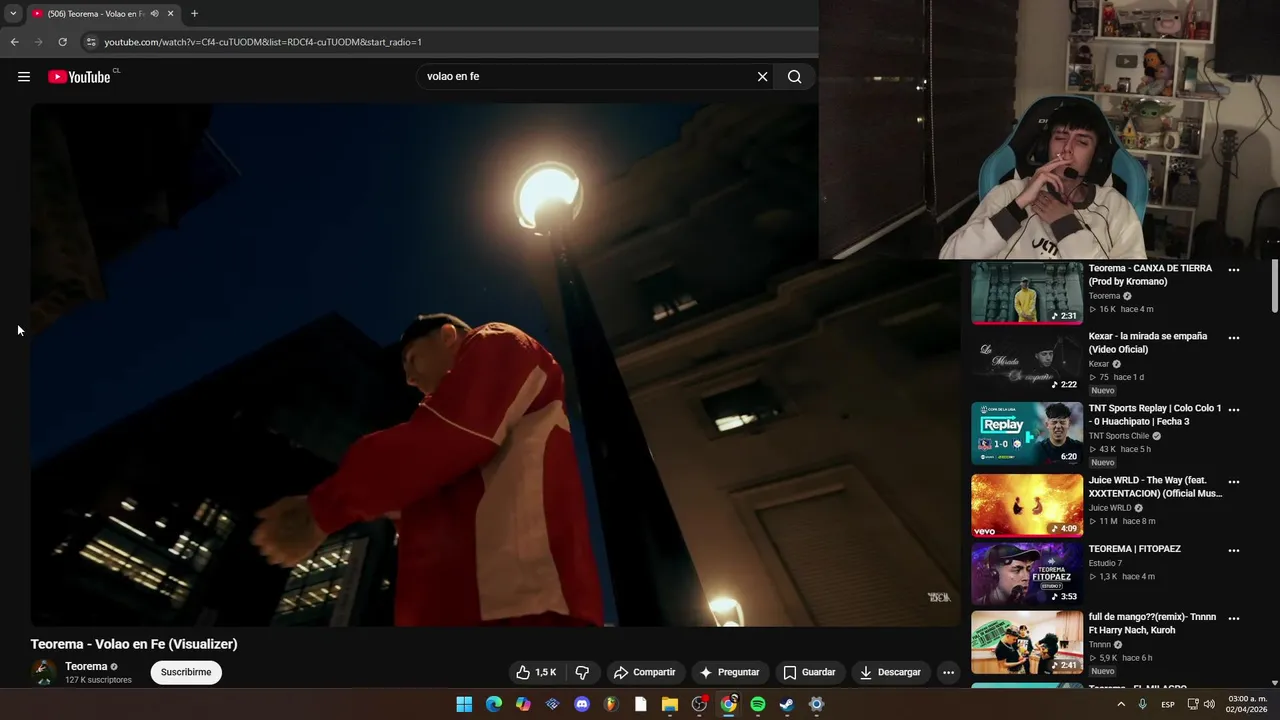This screenshot has height=720, width=1280.
Task: Change ESP input language
Action: point(1168,704)
